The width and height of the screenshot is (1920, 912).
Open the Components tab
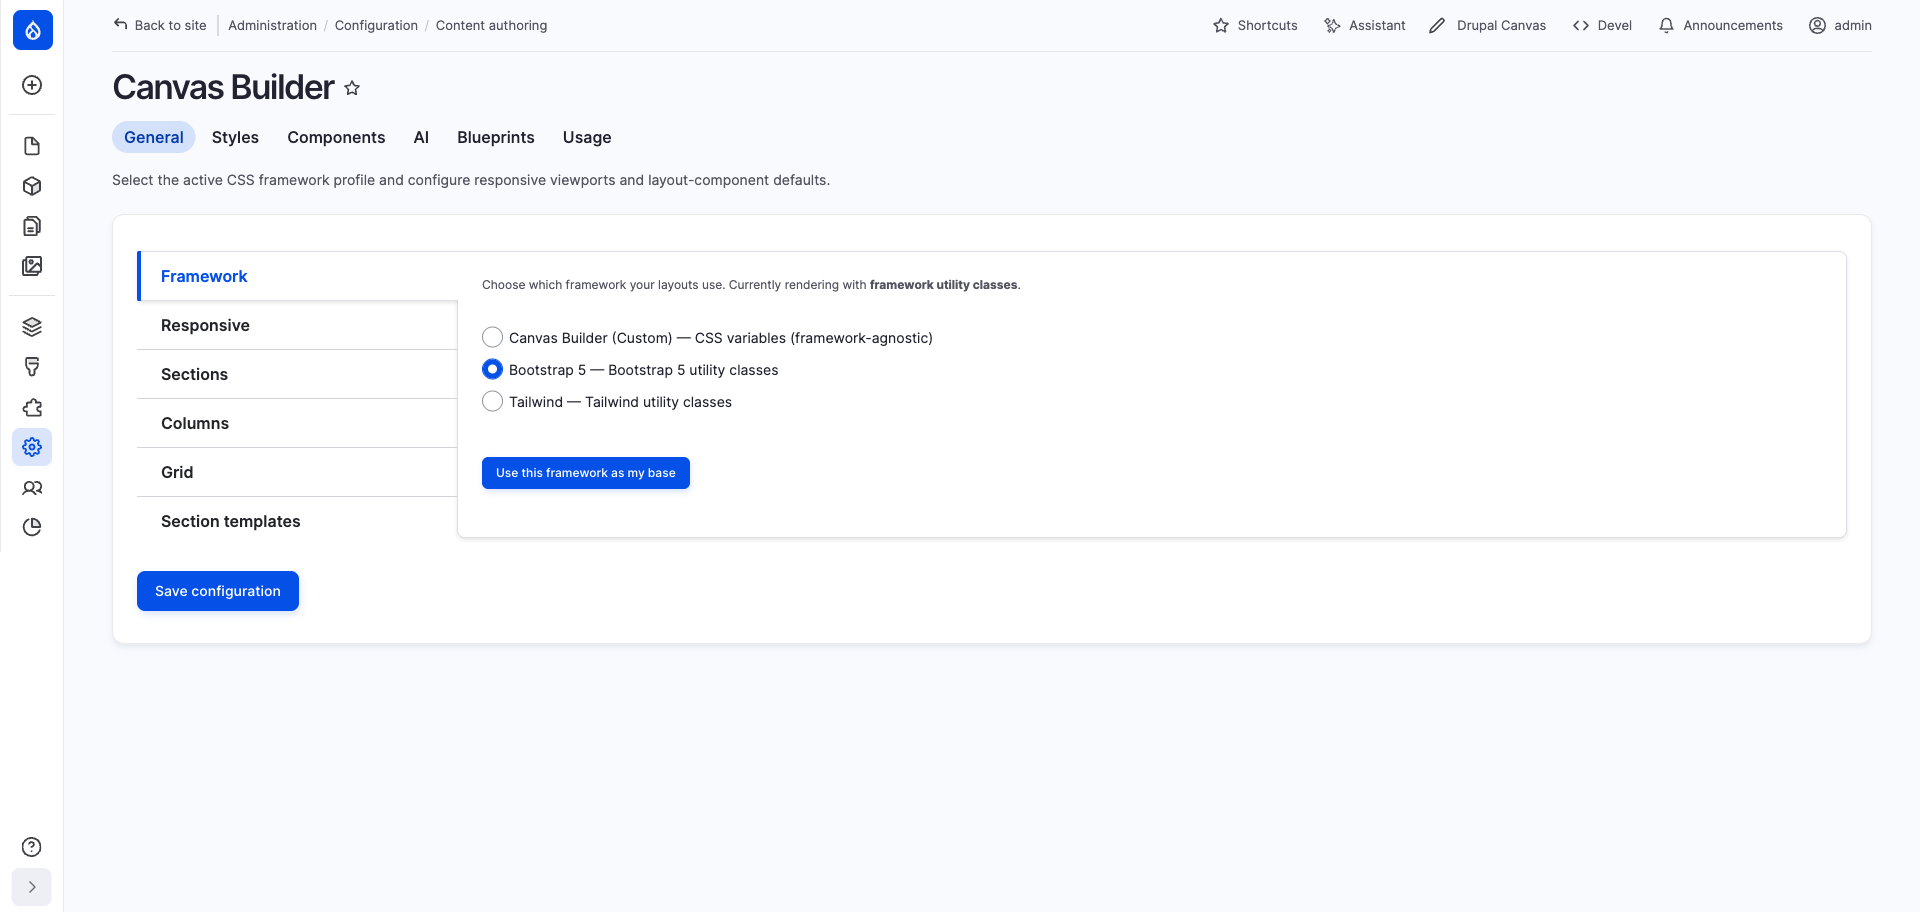(336, 137)
